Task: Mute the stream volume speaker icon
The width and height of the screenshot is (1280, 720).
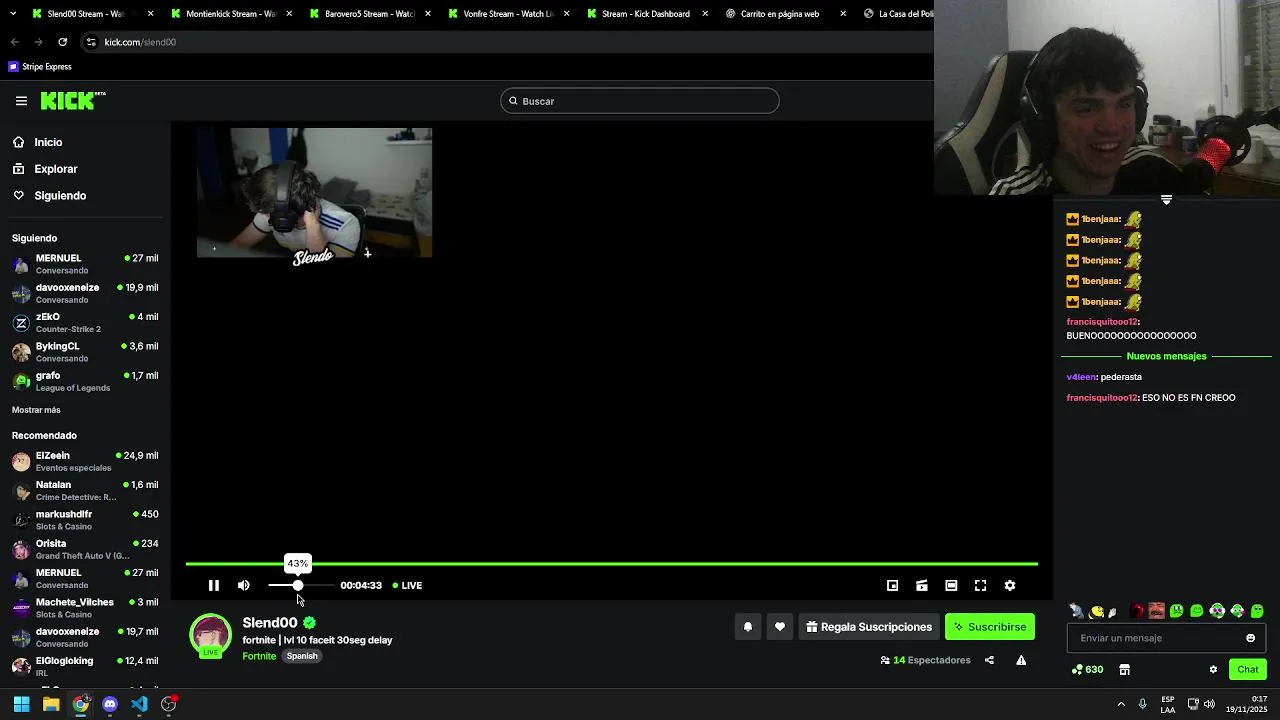Action: [244, 586]
